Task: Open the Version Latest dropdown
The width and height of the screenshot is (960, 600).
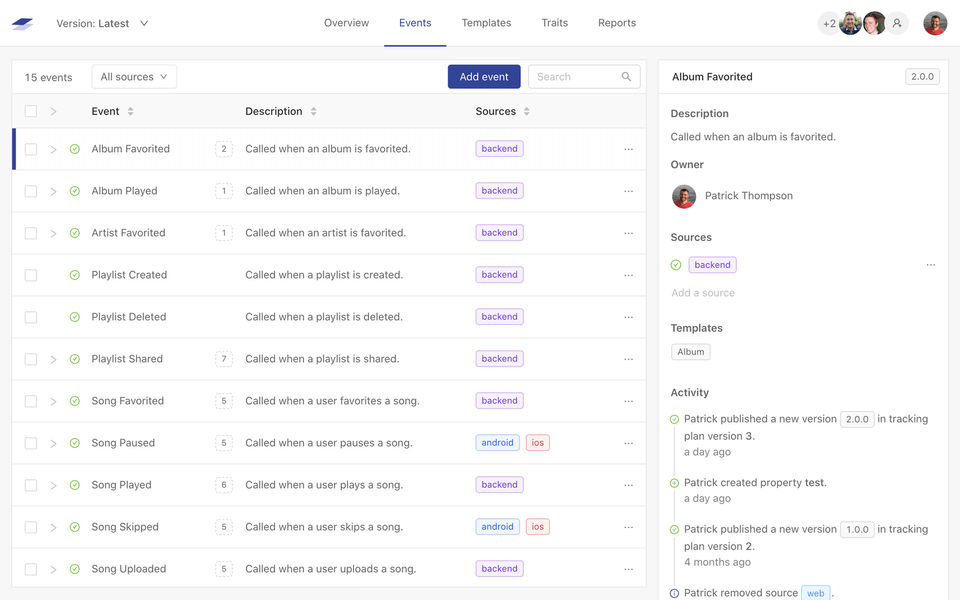Action: pos(102,23)
